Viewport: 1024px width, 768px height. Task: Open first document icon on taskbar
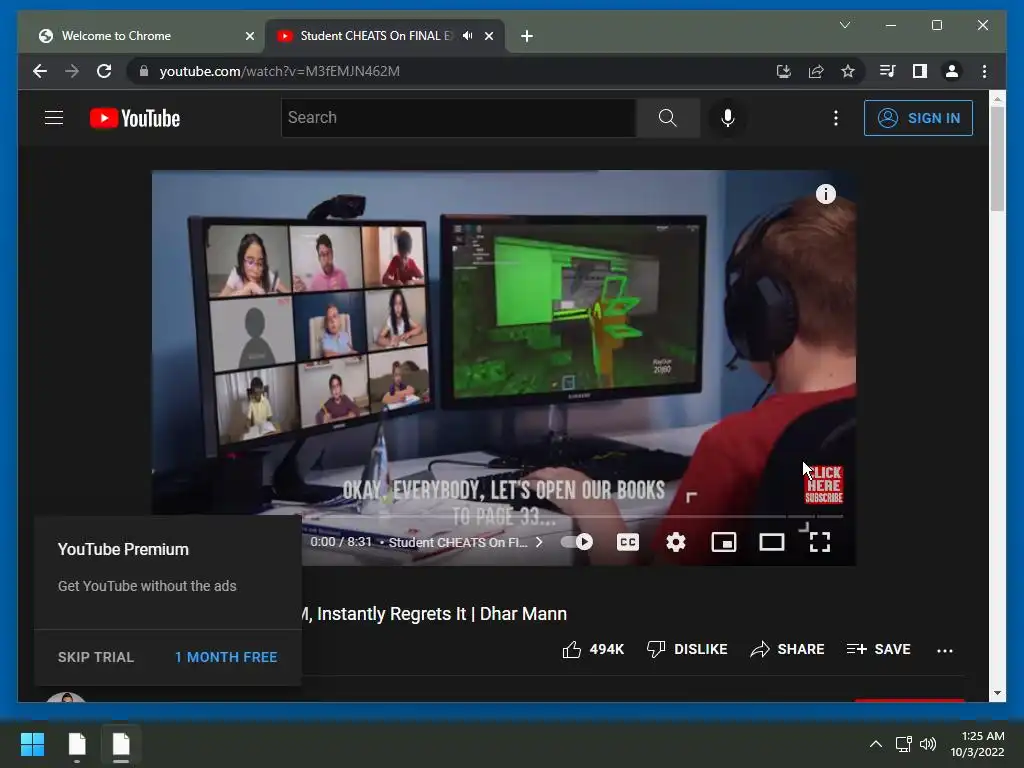pos(77,744)
